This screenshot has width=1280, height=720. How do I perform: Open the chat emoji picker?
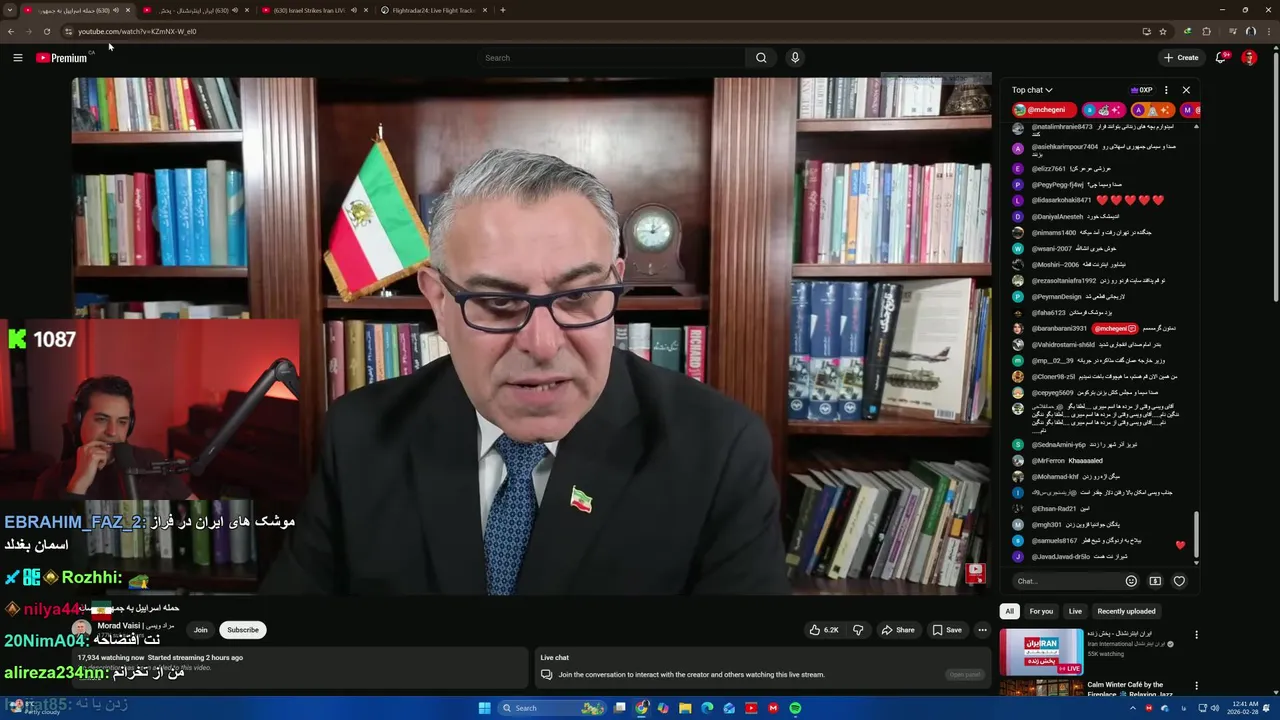coord(1131,581)
